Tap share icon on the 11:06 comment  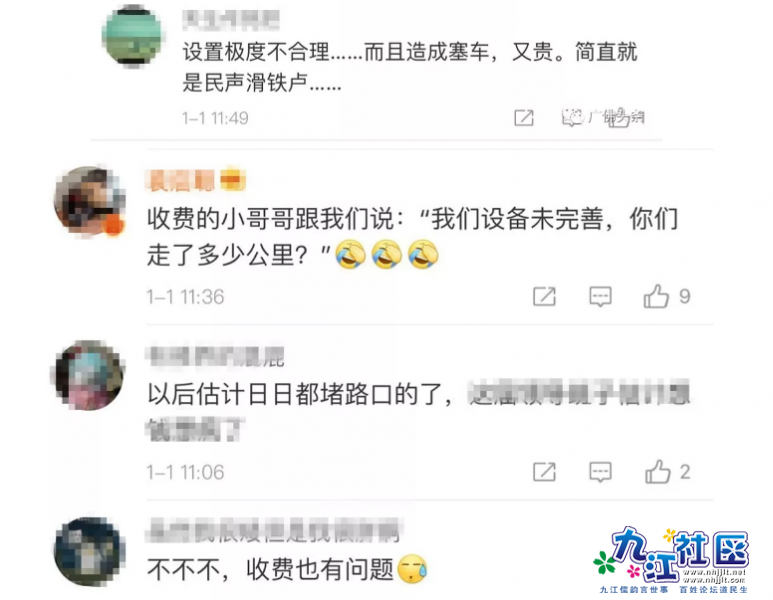pos(544,472)
